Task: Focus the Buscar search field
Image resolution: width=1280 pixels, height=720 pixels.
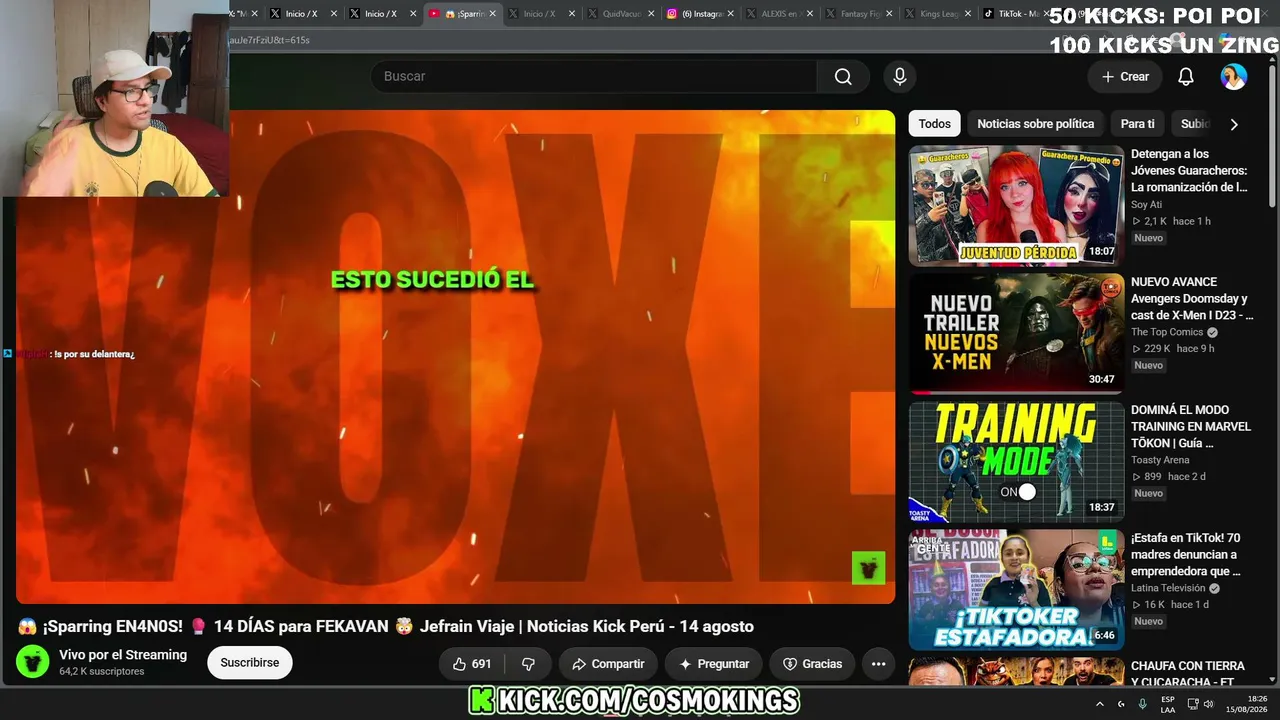Action: [594, 77]
